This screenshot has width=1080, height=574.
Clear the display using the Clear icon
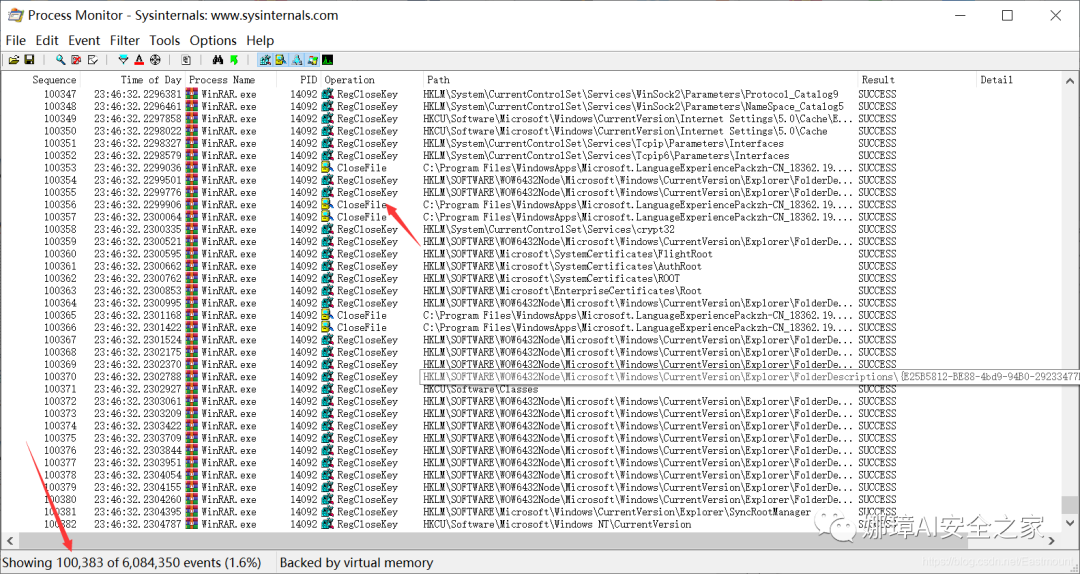point(92,60)
